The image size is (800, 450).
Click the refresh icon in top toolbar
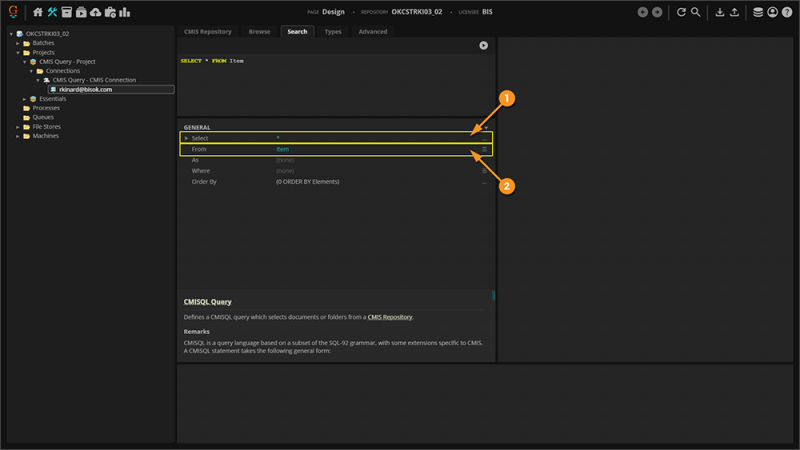[682, 12]
